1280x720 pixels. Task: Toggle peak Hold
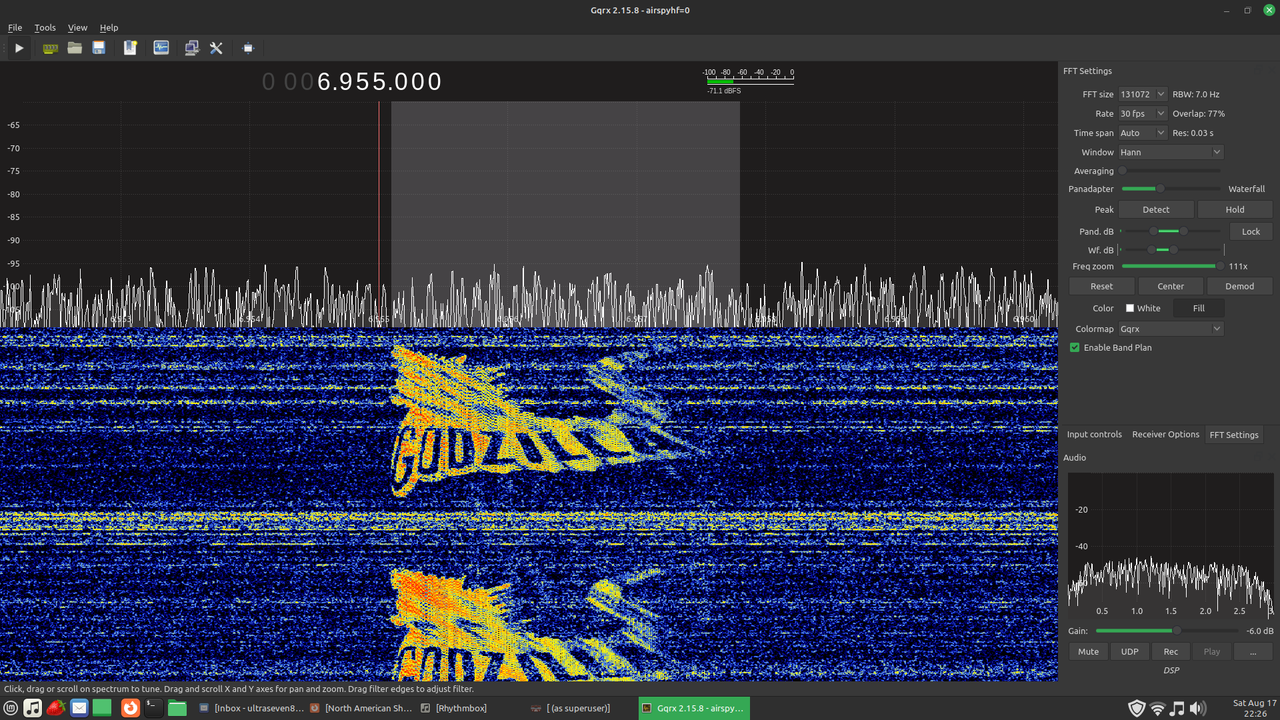point(1235,209)
